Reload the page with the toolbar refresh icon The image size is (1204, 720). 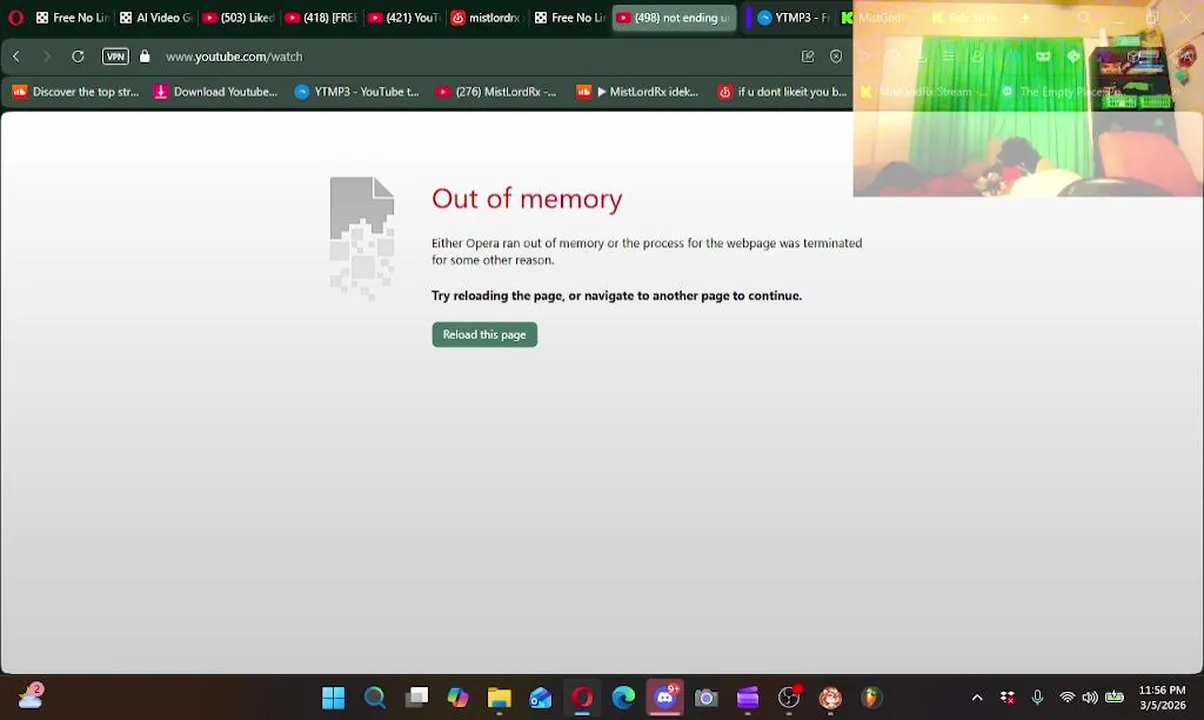pos(78,56)
